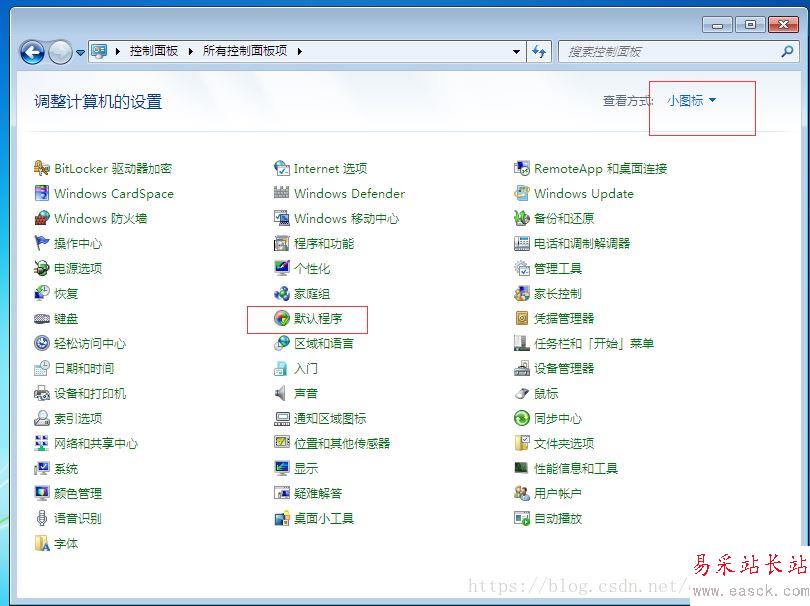Expand the address bar history dropdown
The height and width of the screenshot is (606, 810).
516,52
